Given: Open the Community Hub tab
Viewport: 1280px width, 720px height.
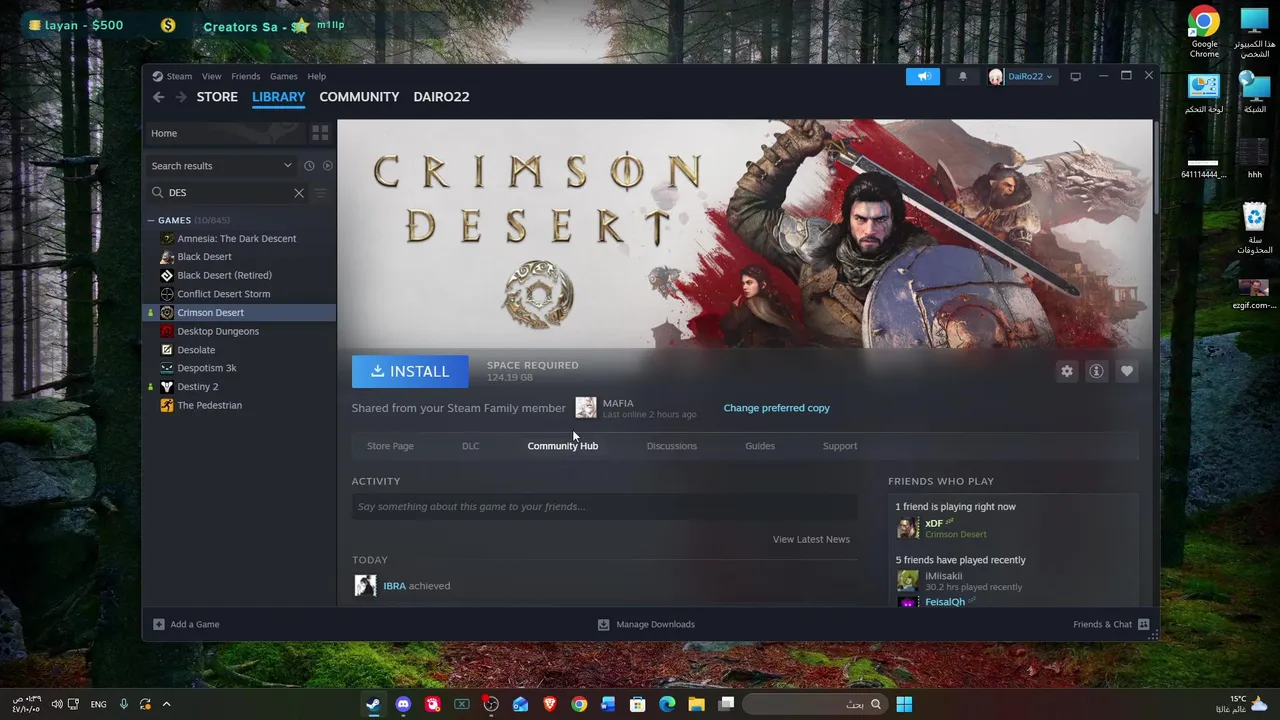Looking at the screenshot, I should [563, 446].
